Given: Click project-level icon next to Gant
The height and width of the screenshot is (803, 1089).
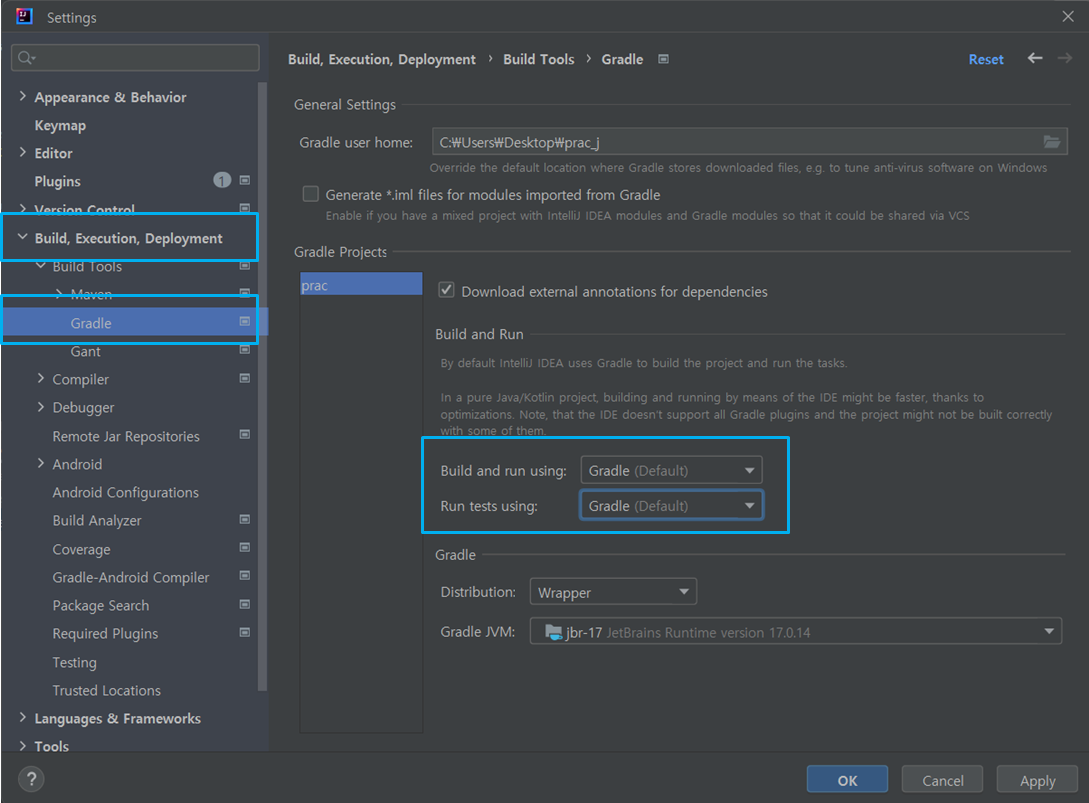Looking at the screenshot, I should tap(244, 349).
